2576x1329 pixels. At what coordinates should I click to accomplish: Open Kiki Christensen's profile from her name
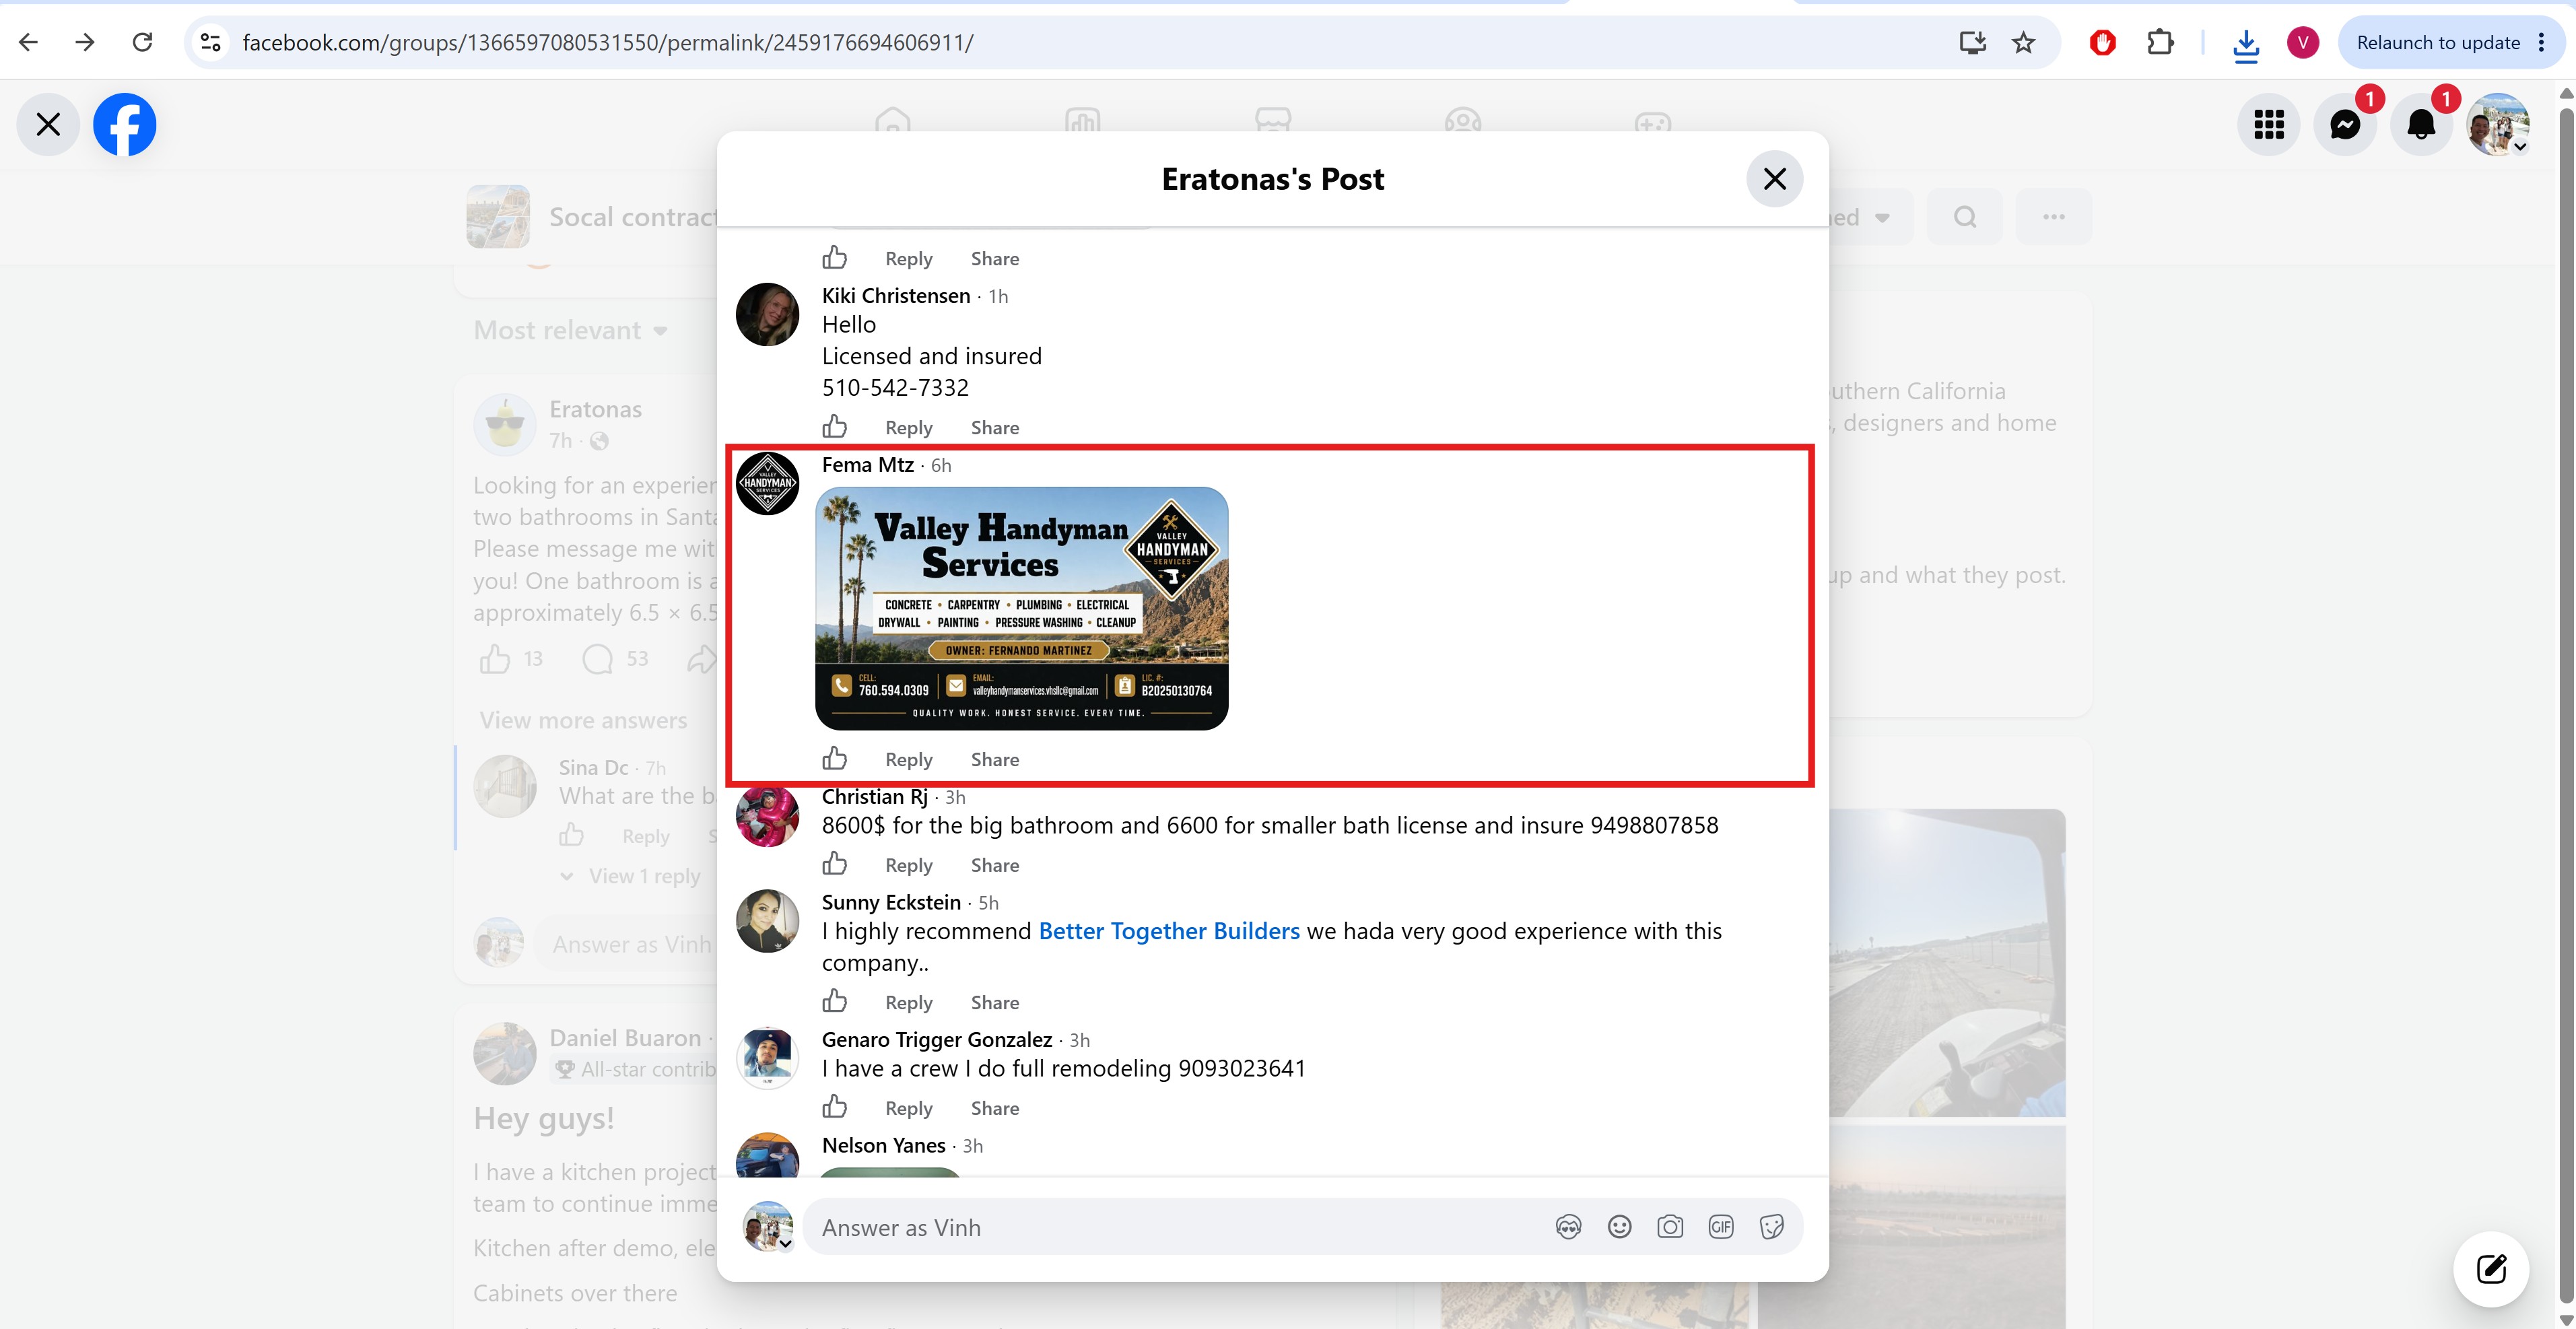click(896, 296)
